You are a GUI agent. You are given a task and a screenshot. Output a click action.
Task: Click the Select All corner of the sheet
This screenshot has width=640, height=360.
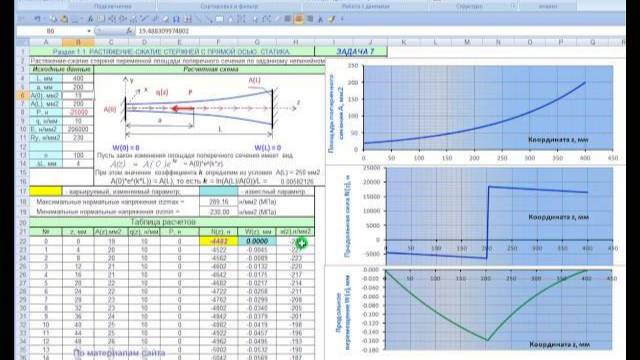pos(23,42)
